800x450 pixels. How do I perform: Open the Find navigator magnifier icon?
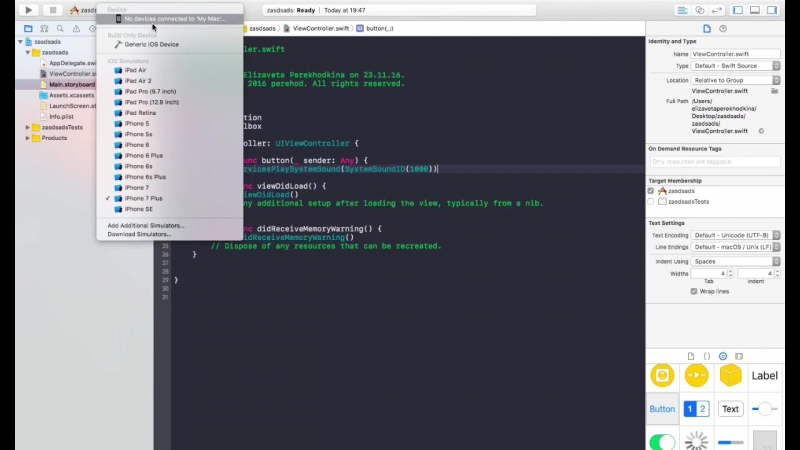coord(61,29)
